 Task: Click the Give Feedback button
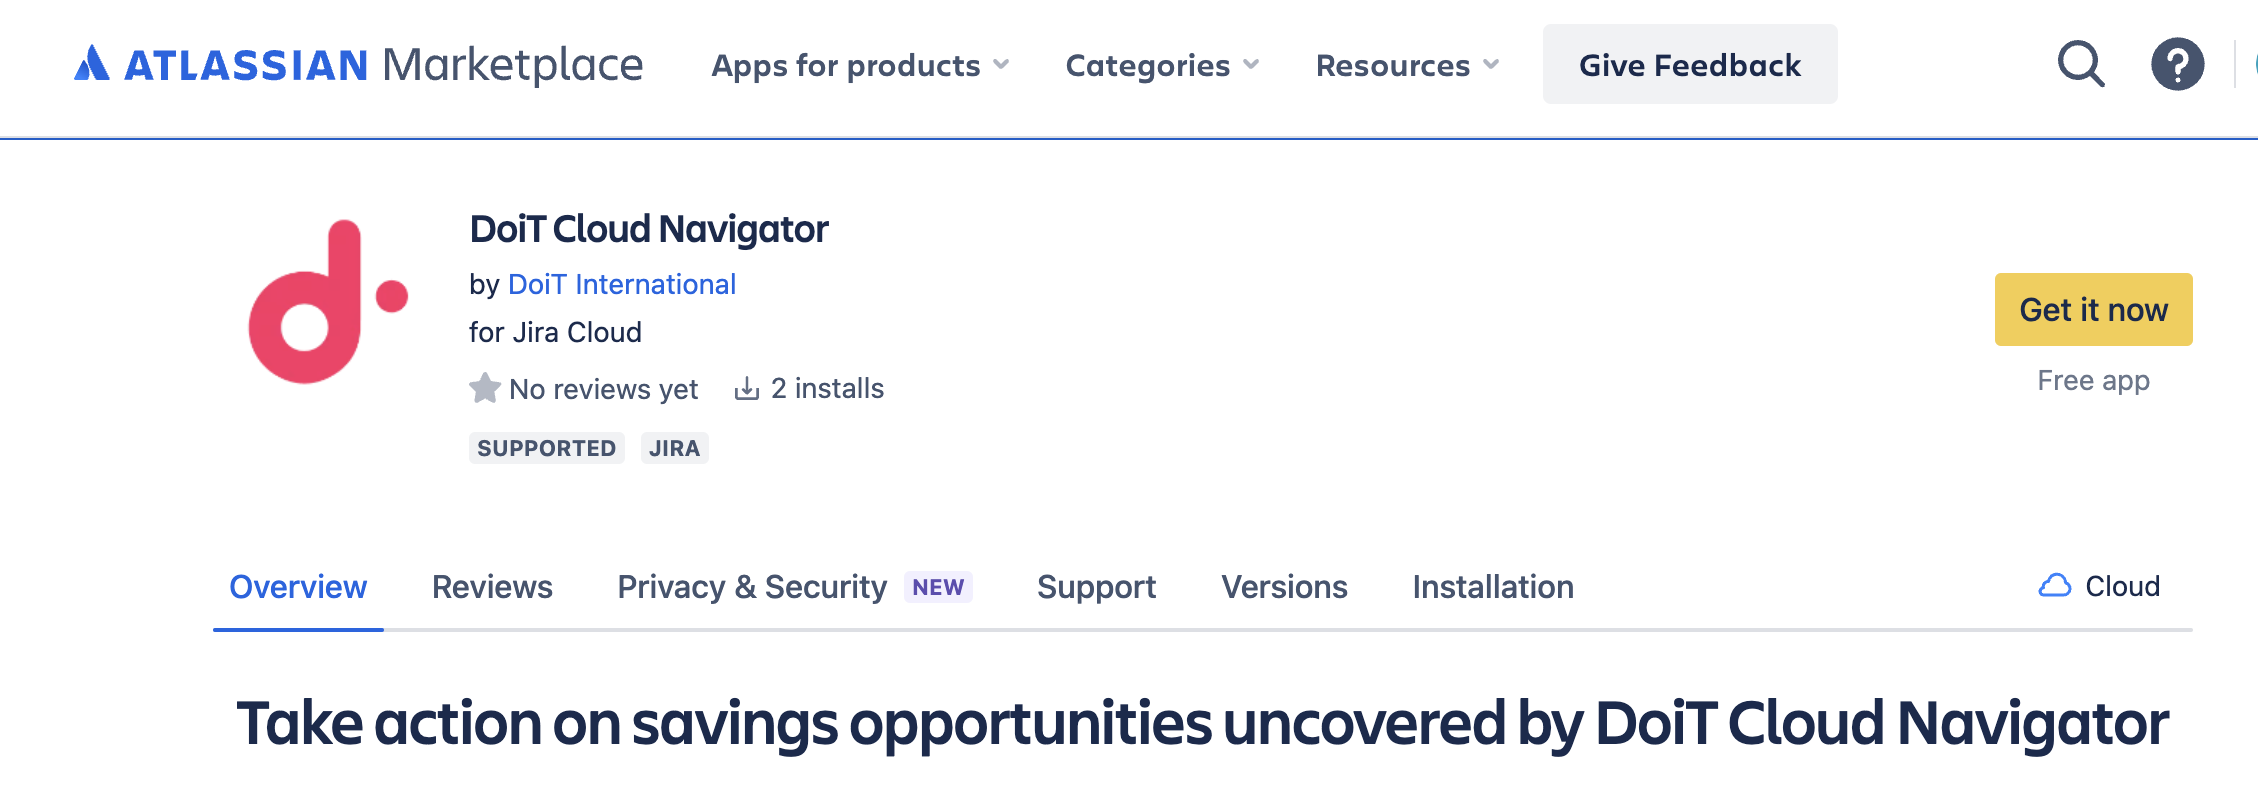tap(1690, 64)
